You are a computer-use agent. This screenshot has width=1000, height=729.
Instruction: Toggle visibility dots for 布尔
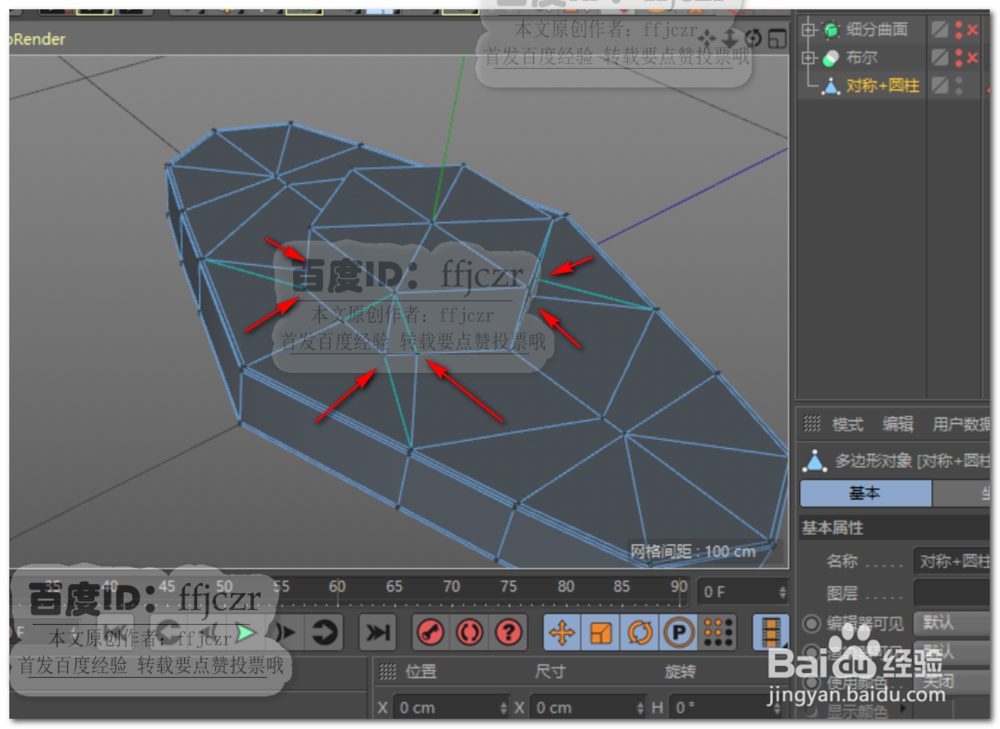point(959,58)
